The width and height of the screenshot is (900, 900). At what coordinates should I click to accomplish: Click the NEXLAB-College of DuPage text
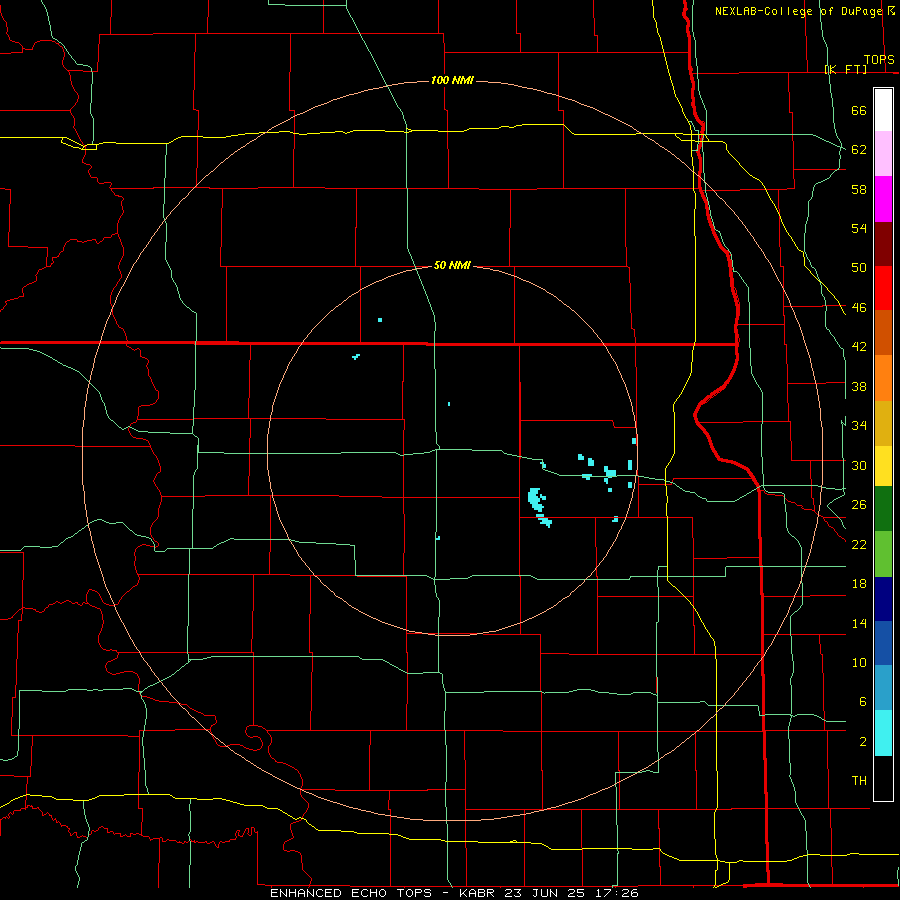coord(799,11)
